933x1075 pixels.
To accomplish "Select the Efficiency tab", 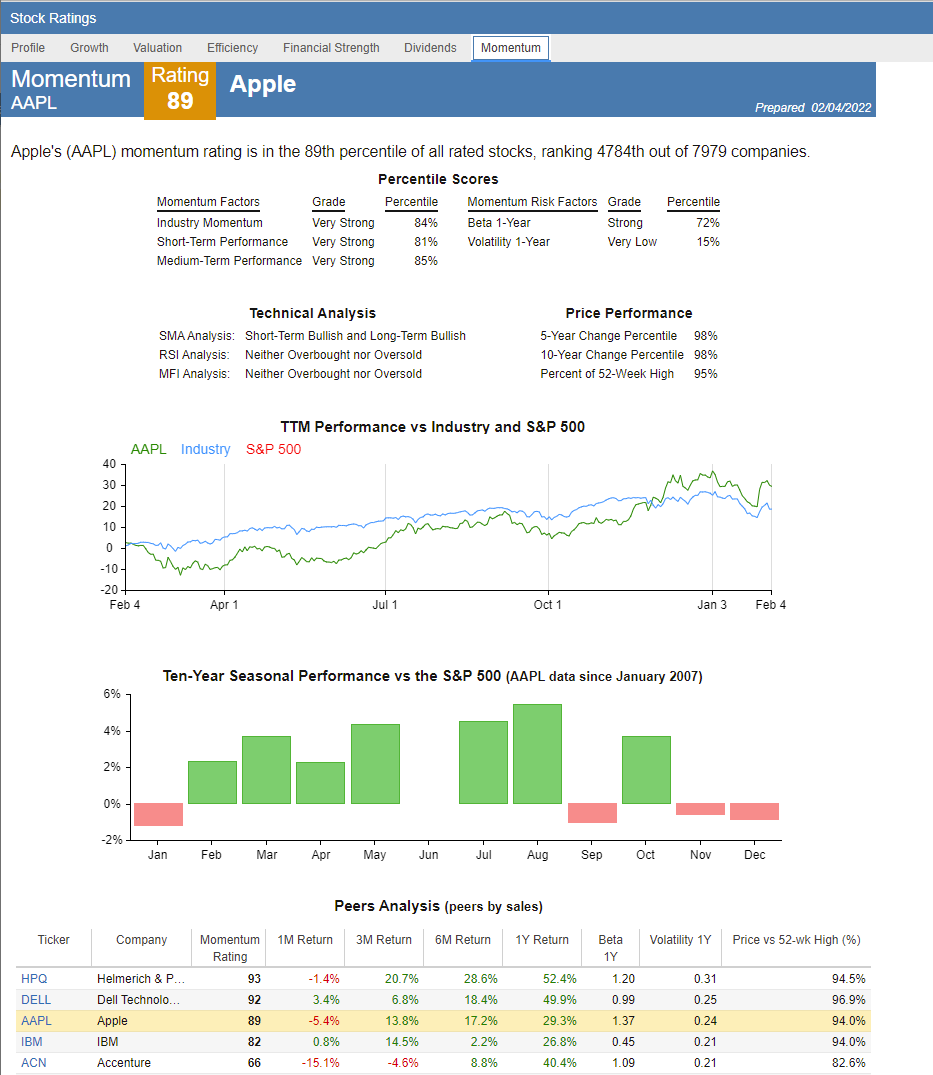I will [x=232, y=48].
